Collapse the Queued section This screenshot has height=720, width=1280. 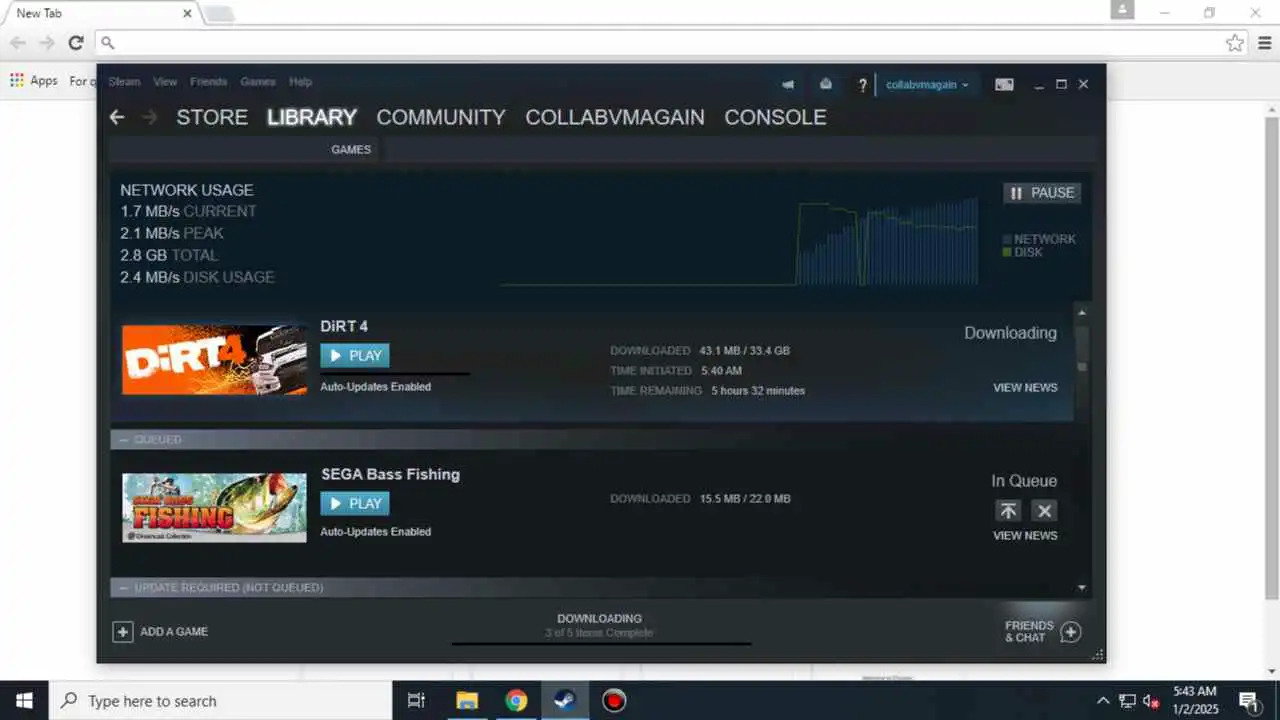coord(124,440)
